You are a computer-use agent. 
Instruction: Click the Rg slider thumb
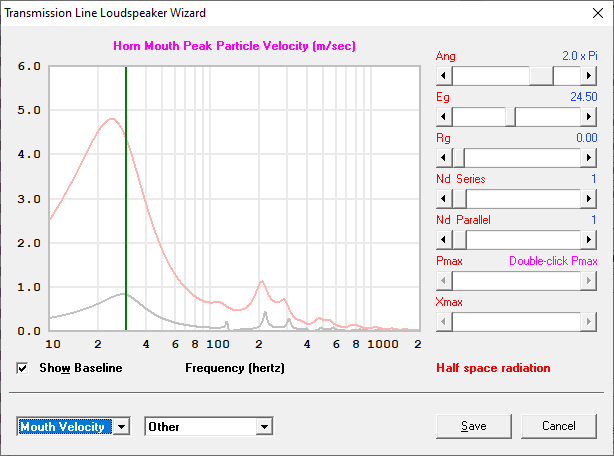coord(459,158)
